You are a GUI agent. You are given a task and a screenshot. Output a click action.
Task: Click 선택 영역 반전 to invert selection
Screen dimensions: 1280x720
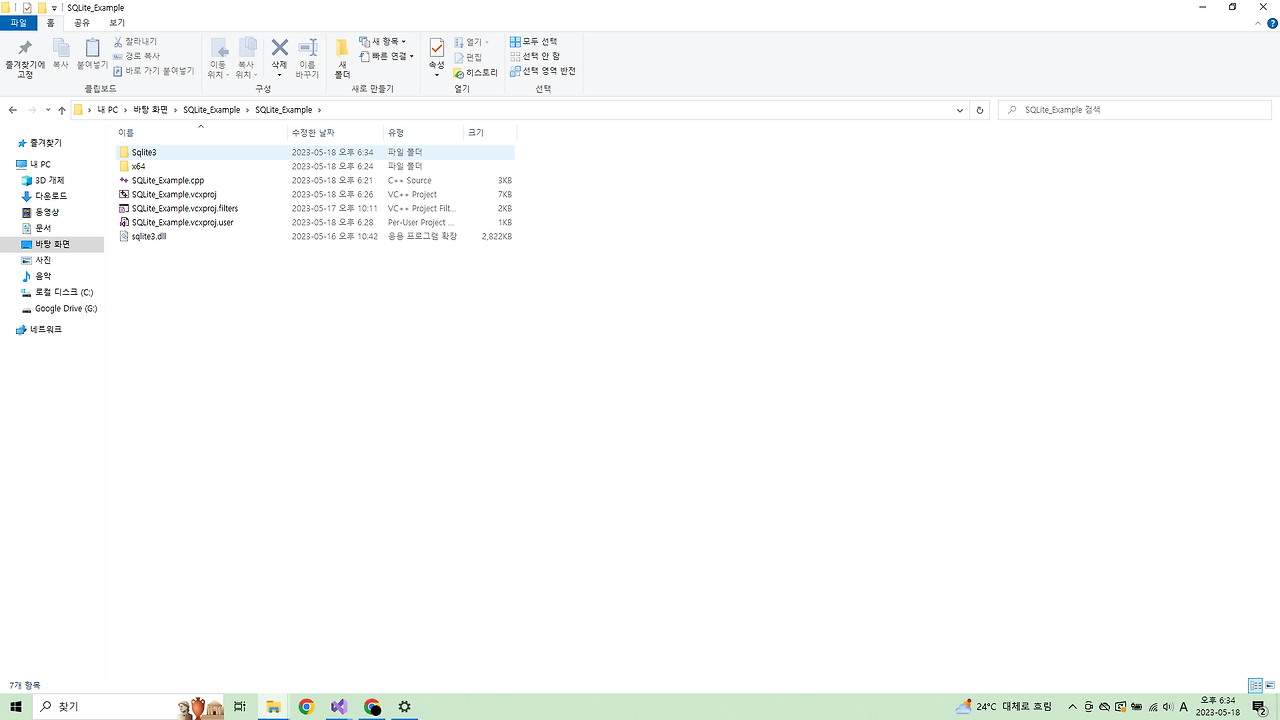point(543,71)
